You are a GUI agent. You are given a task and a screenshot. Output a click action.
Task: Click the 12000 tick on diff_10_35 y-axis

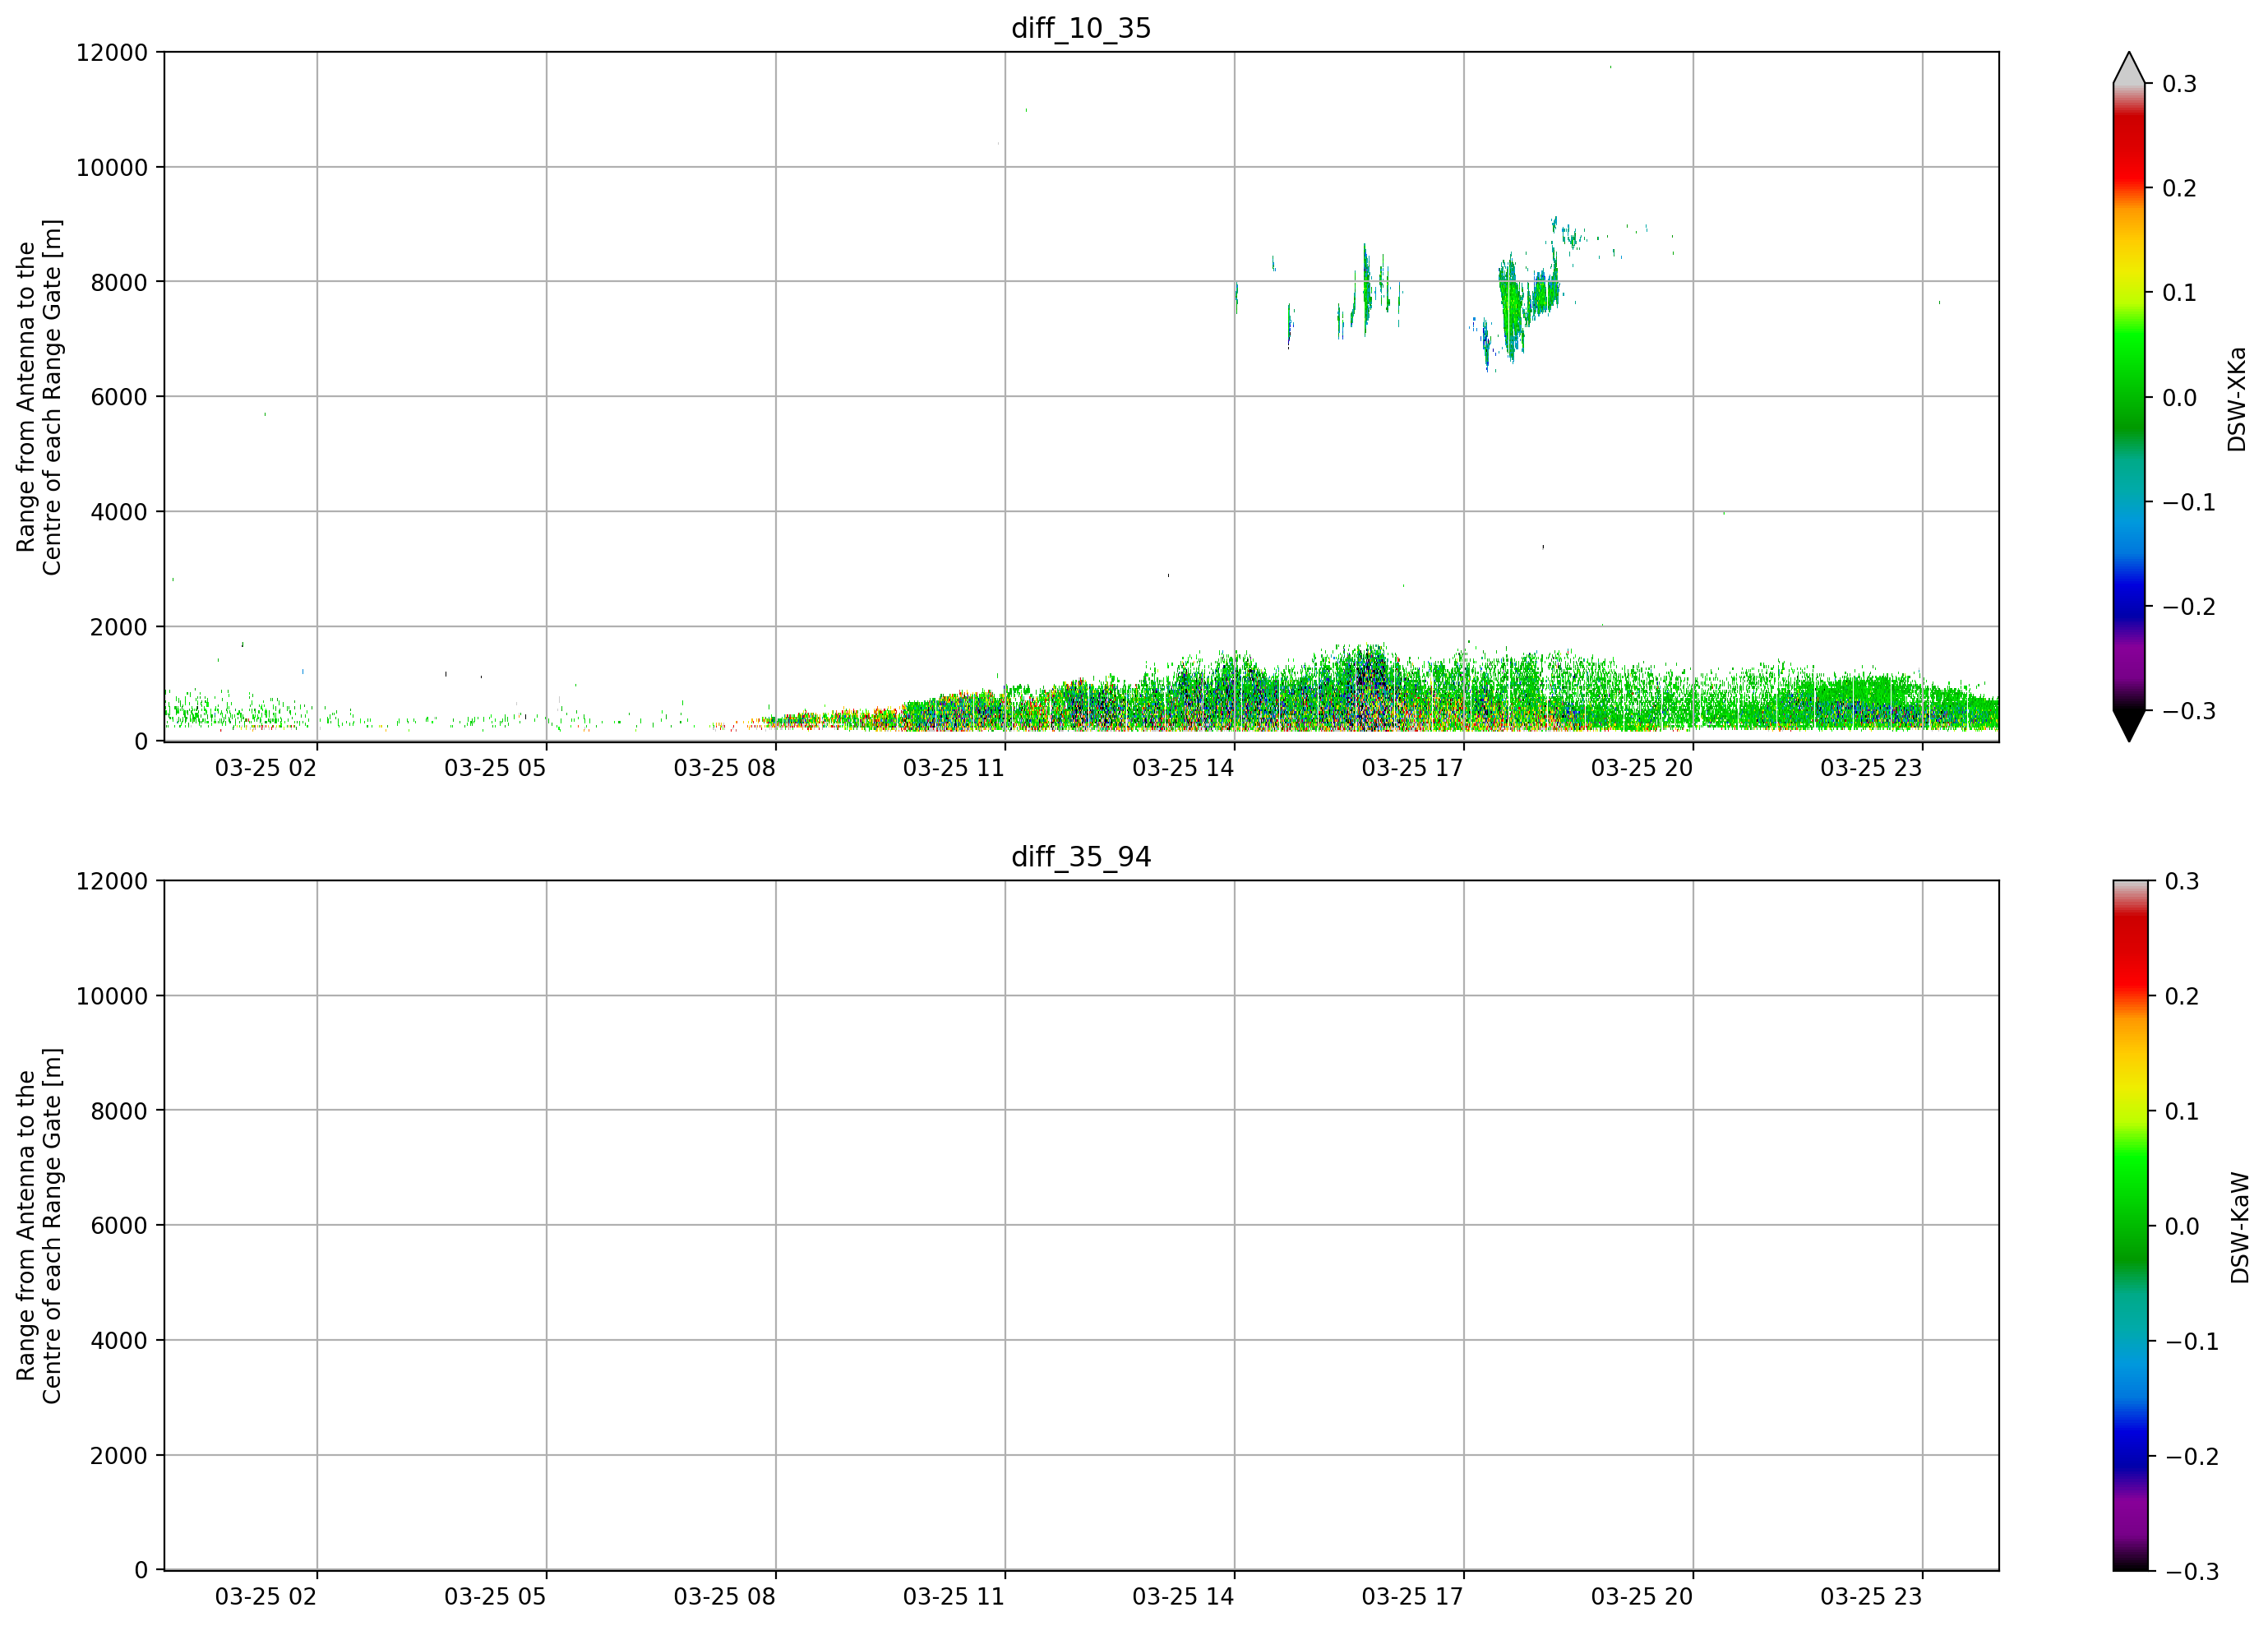coord(112,52)
